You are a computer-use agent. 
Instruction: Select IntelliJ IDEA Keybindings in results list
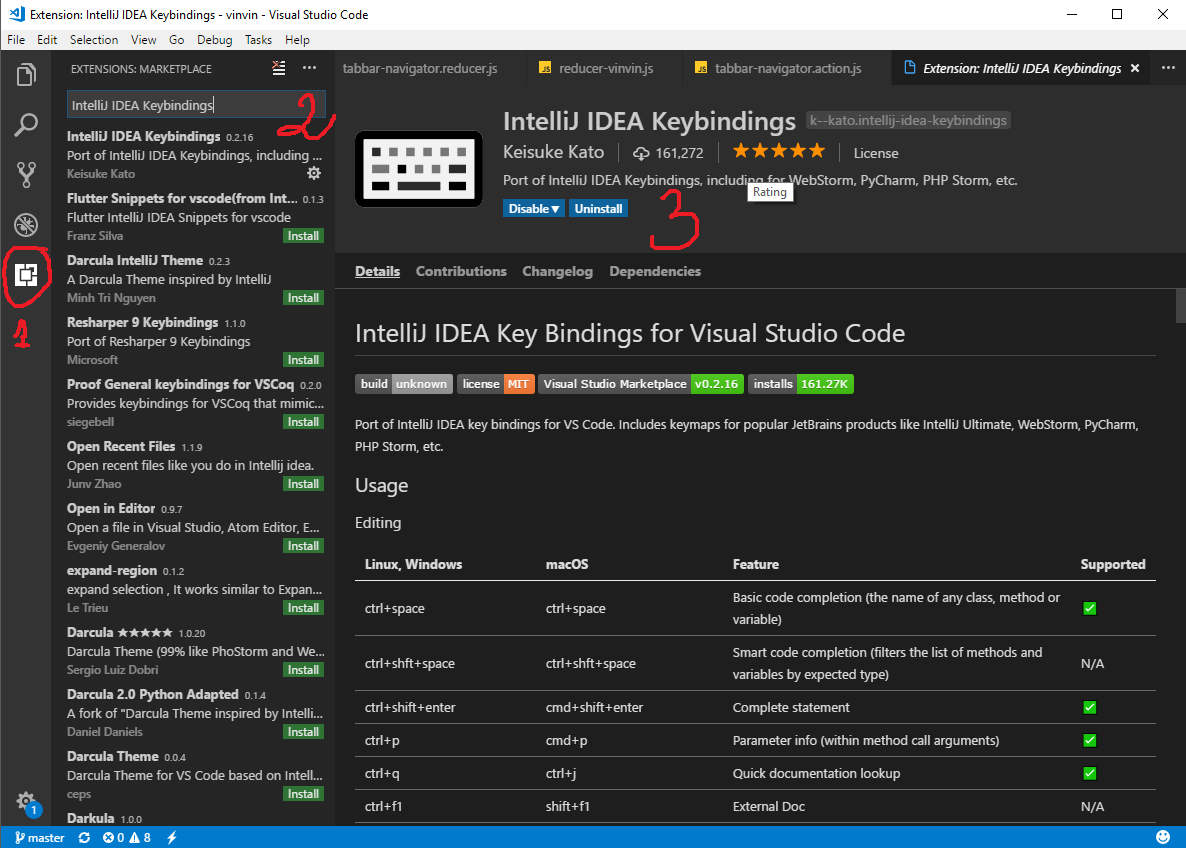pyautogui.click(x=195, y=154)
